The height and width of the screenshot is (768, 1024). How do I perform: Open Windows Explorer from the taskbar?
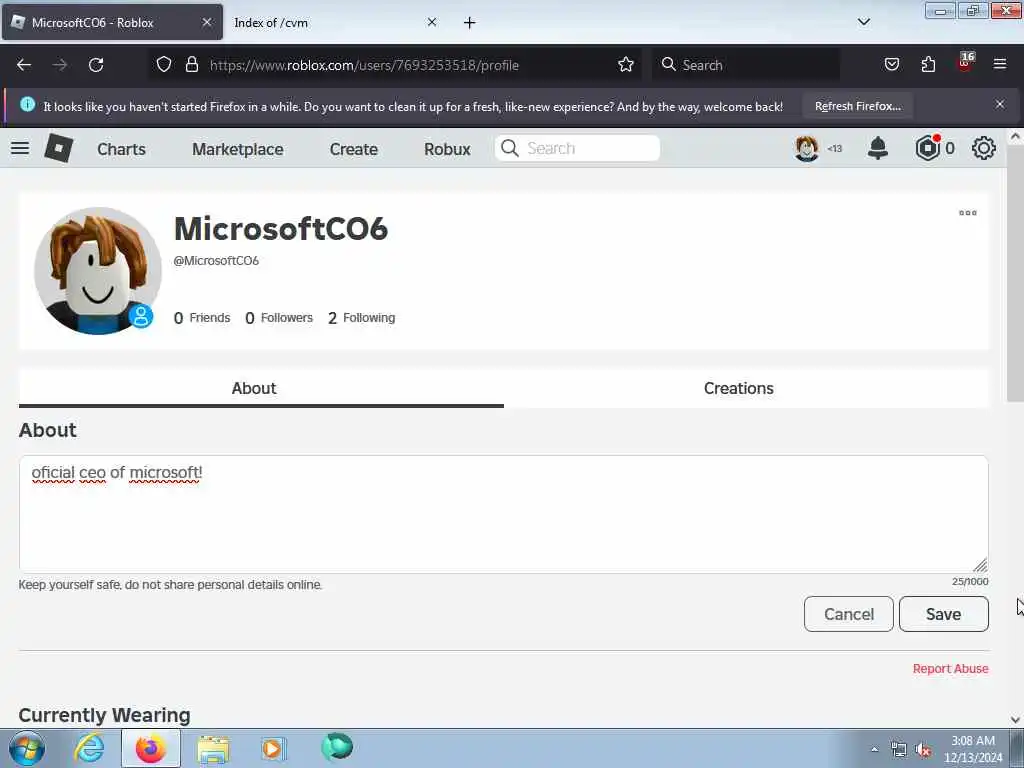point(213,749)
